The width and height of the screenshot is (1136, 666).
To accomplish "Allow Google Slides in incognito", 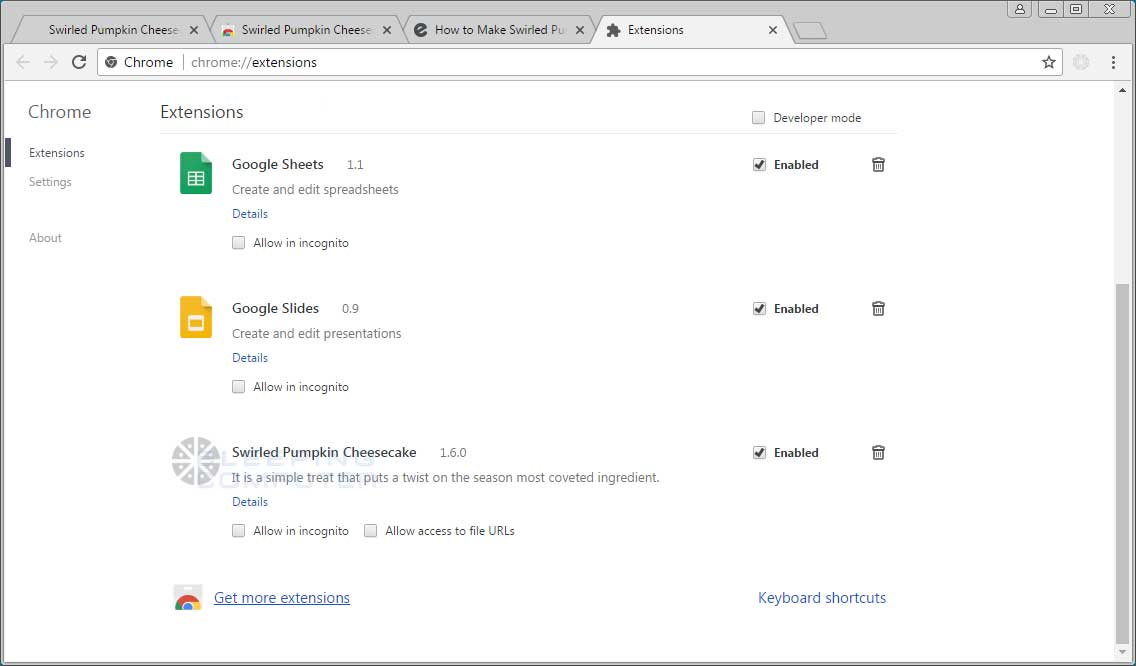I will [x=238, y=387].
